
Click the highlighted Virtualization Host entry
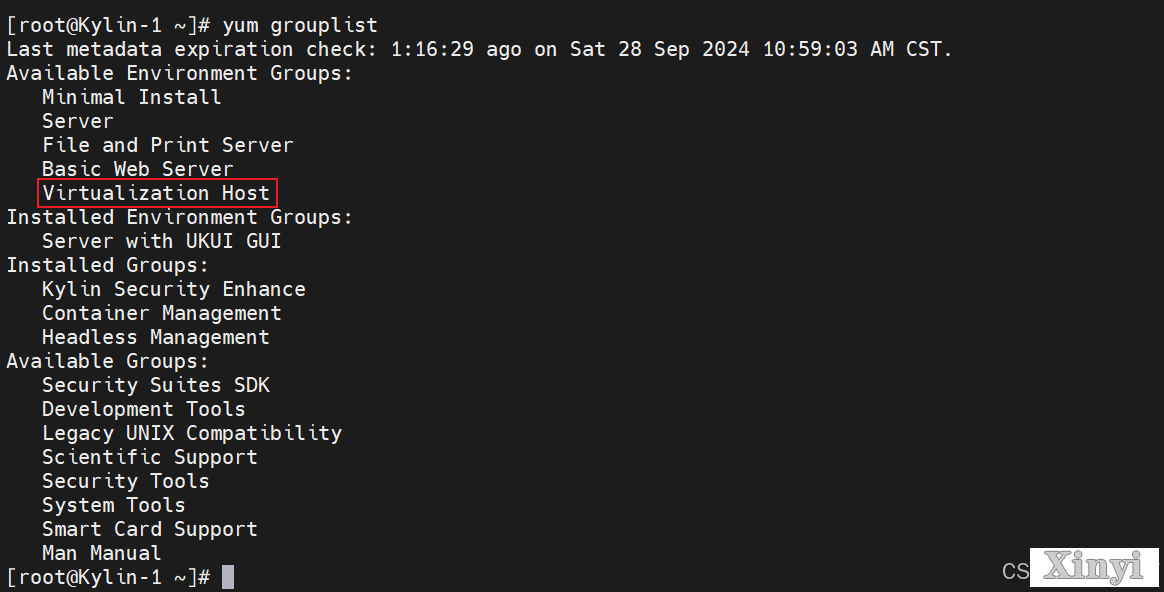point(157,193)
